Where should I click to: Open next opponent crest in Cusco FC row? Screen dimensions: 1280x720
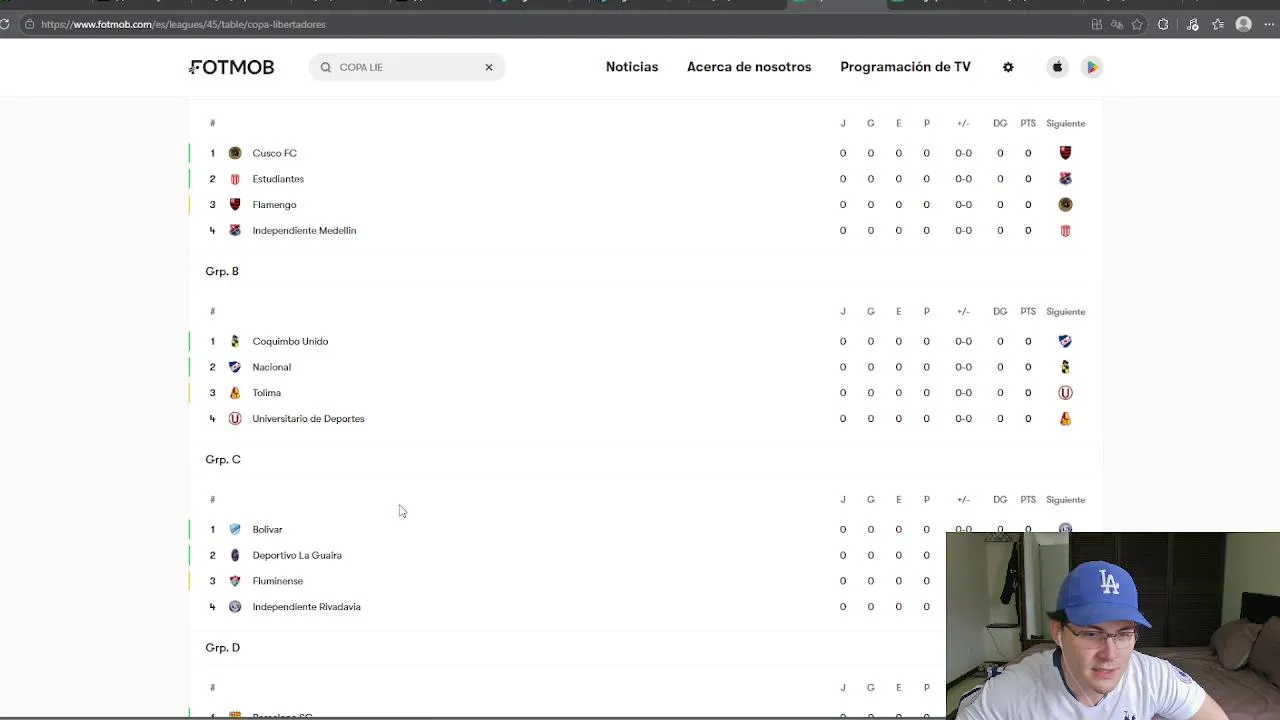coord(1065,153)
